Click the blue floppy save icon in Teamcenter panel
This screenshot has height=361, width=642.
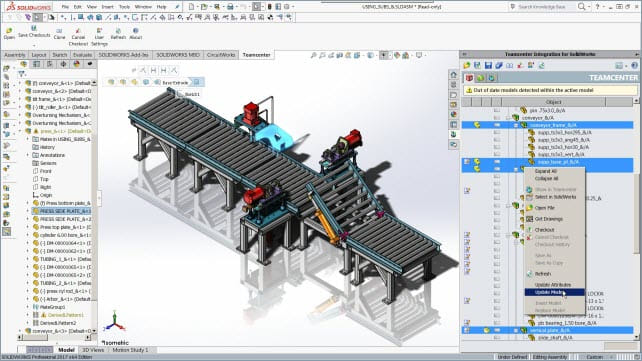488,65
